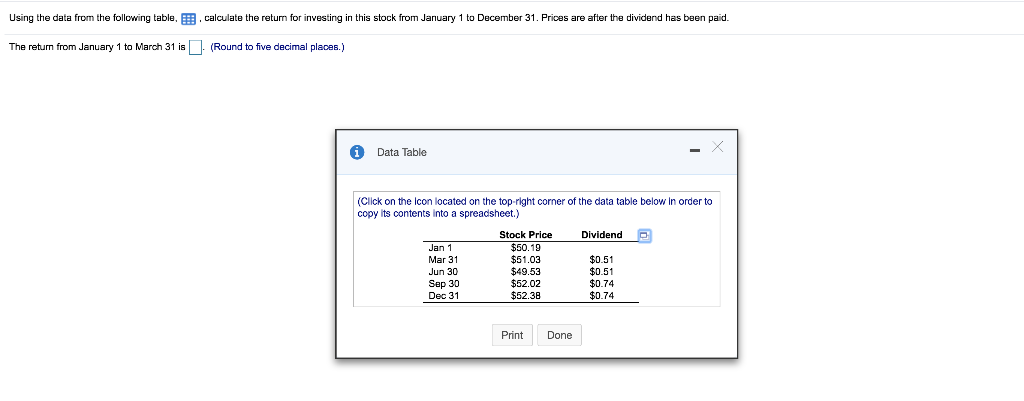Click the Jun 30 dividend $0.51
This screenshot has height=401, width=1024.
coord(601,272)
